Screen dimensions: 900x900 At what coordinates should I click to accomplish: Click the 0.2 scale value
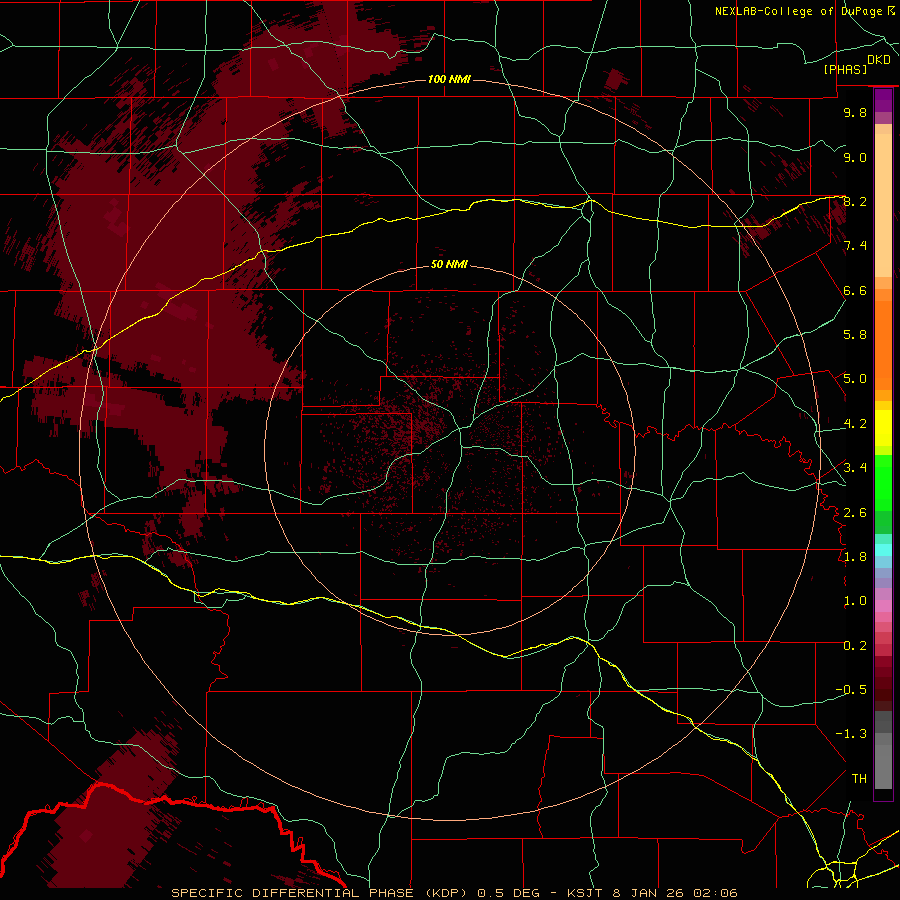pos(855,646)
